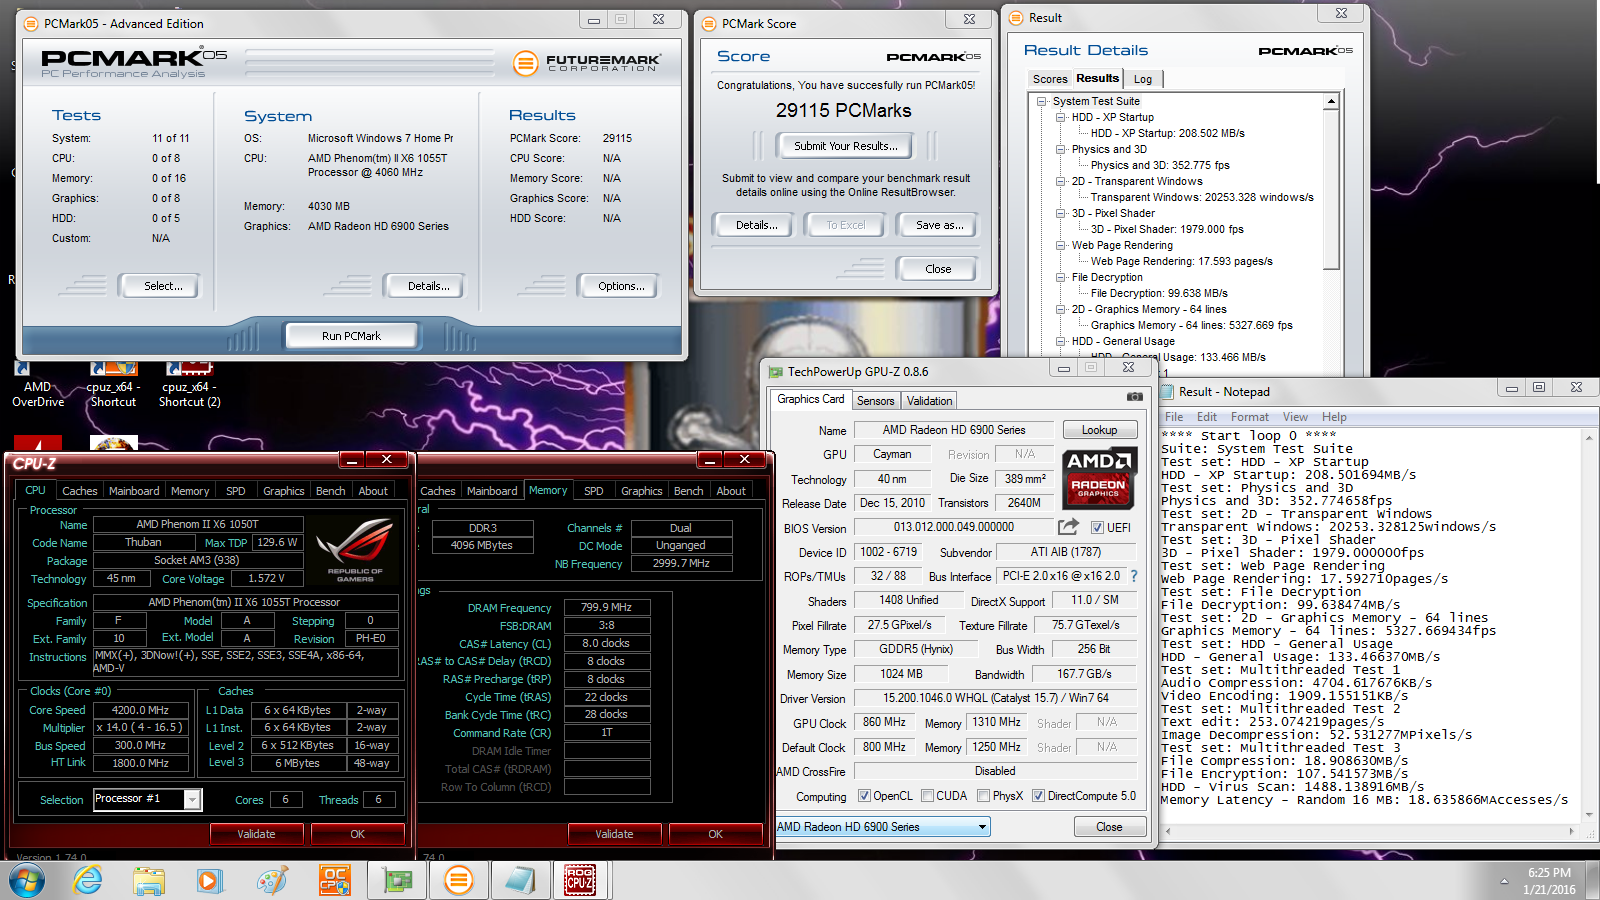Collapse the 2D - Transparent Windows node
This screenshot has width=1600, height=900.
[x=1061, y=181]
